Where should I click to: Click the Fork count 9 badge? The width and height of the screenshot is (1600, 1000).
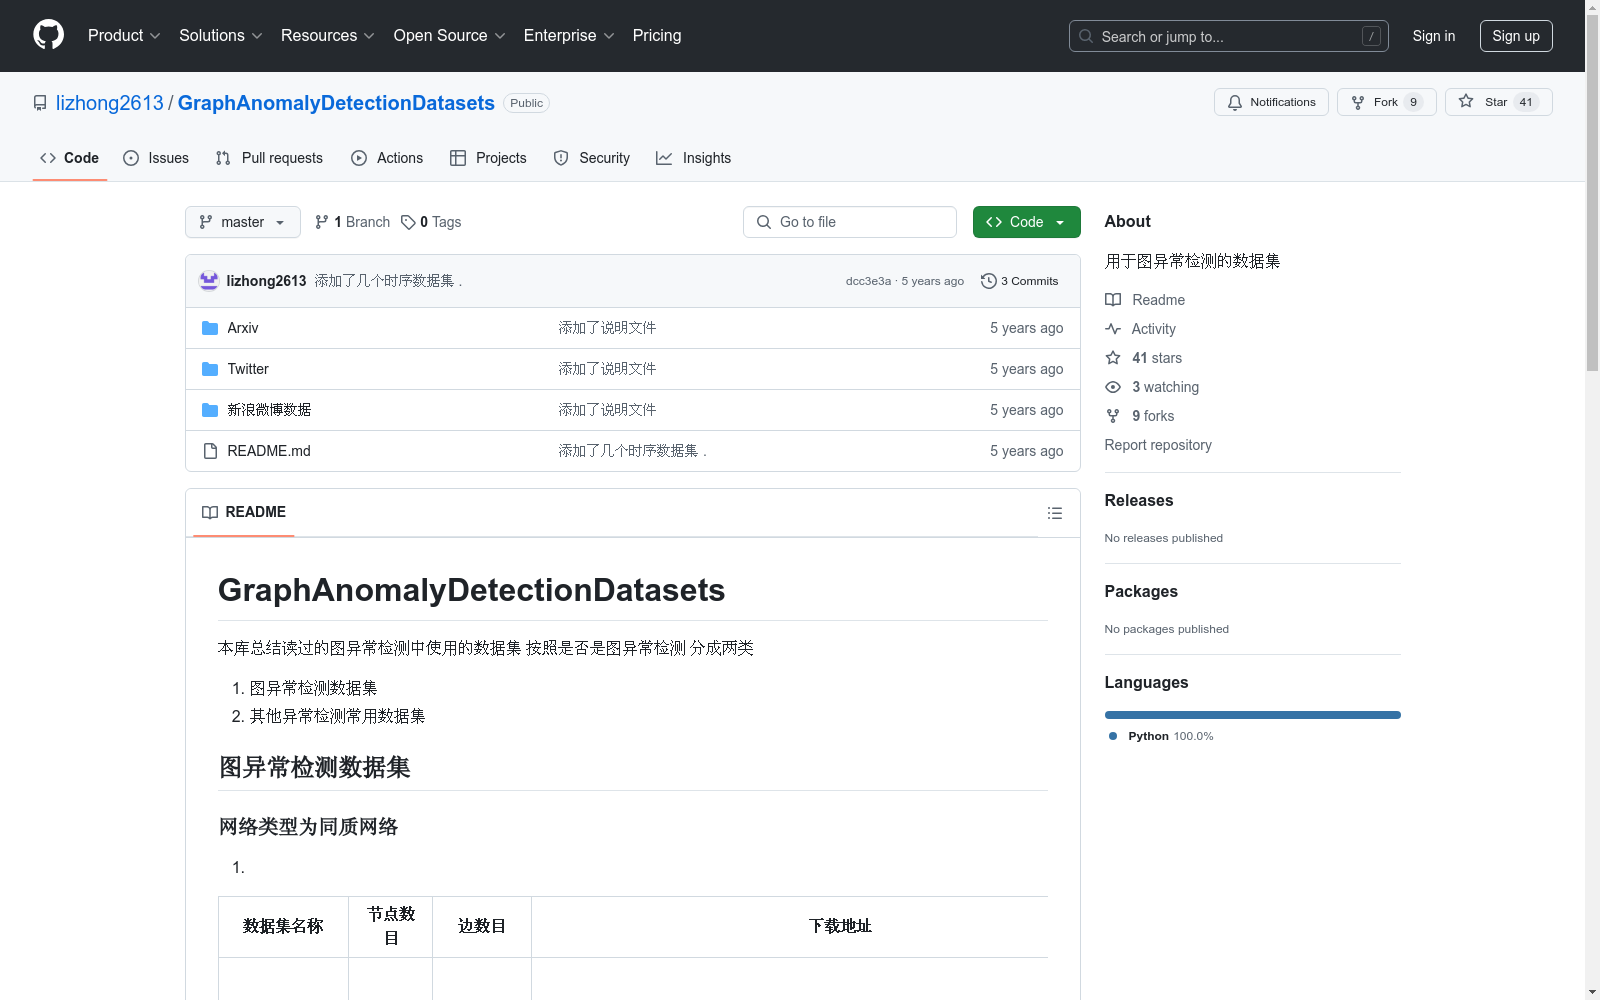click(x=1413, y=102)
